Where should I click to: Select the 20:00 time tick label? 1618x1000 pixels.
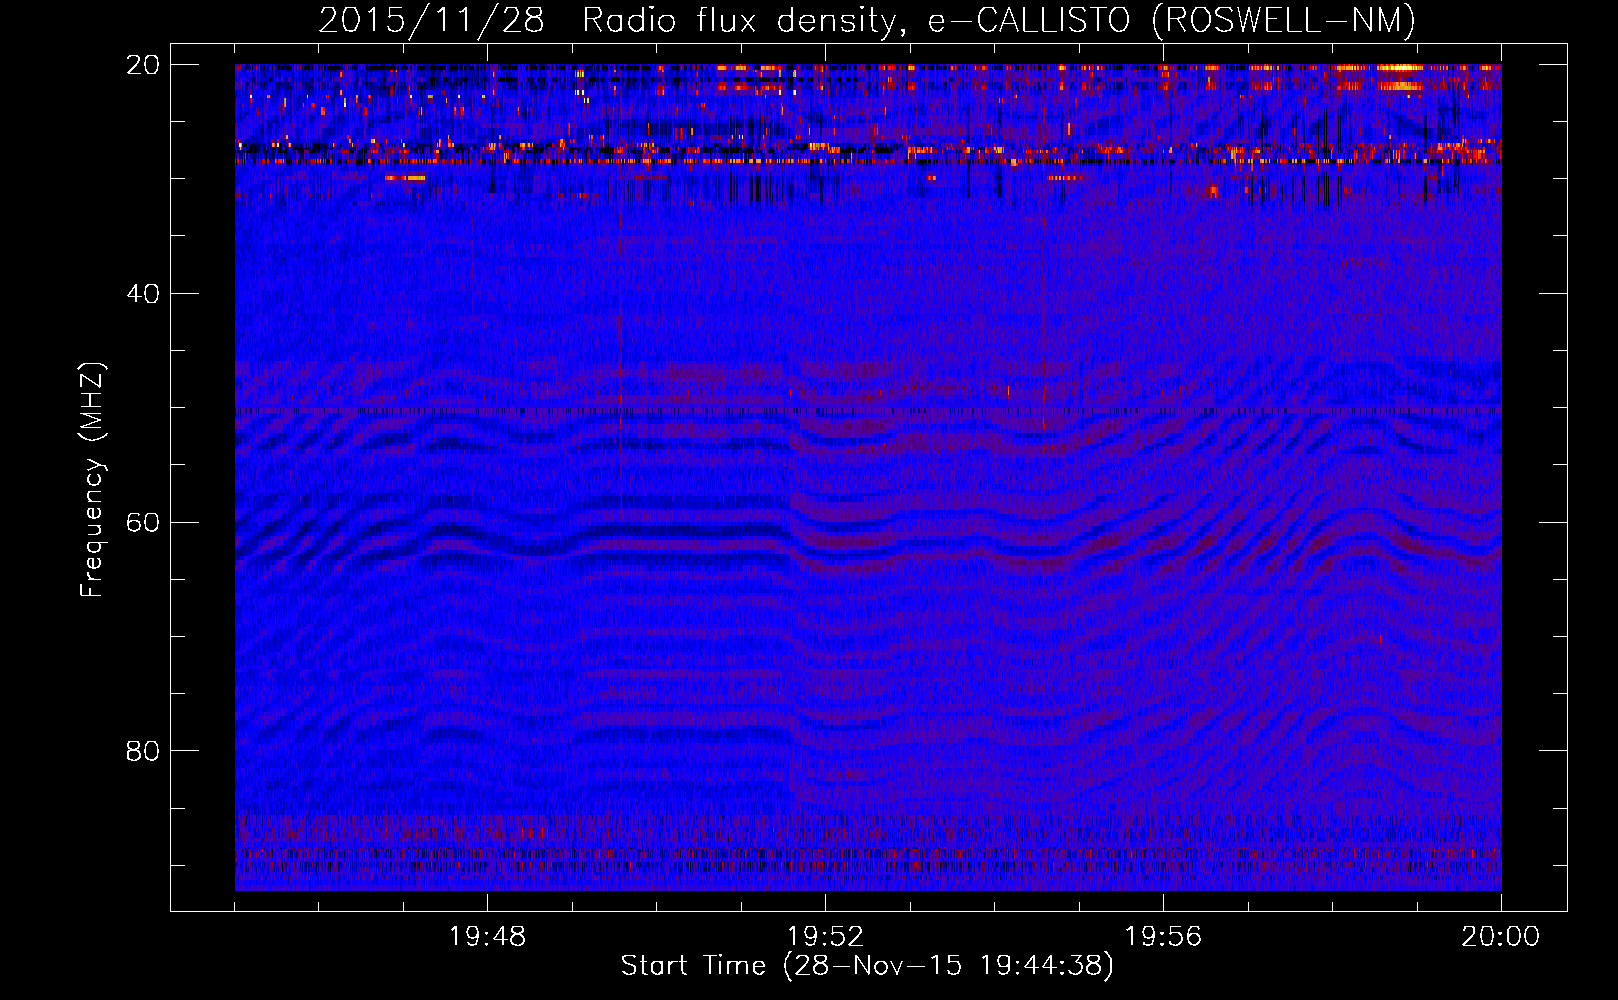1500,937
